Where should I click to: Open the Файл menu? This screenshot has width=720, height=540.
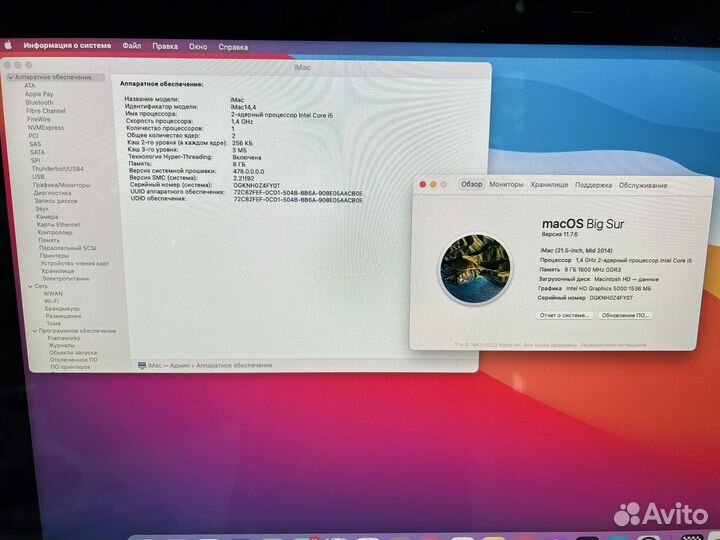coord(132,46)
